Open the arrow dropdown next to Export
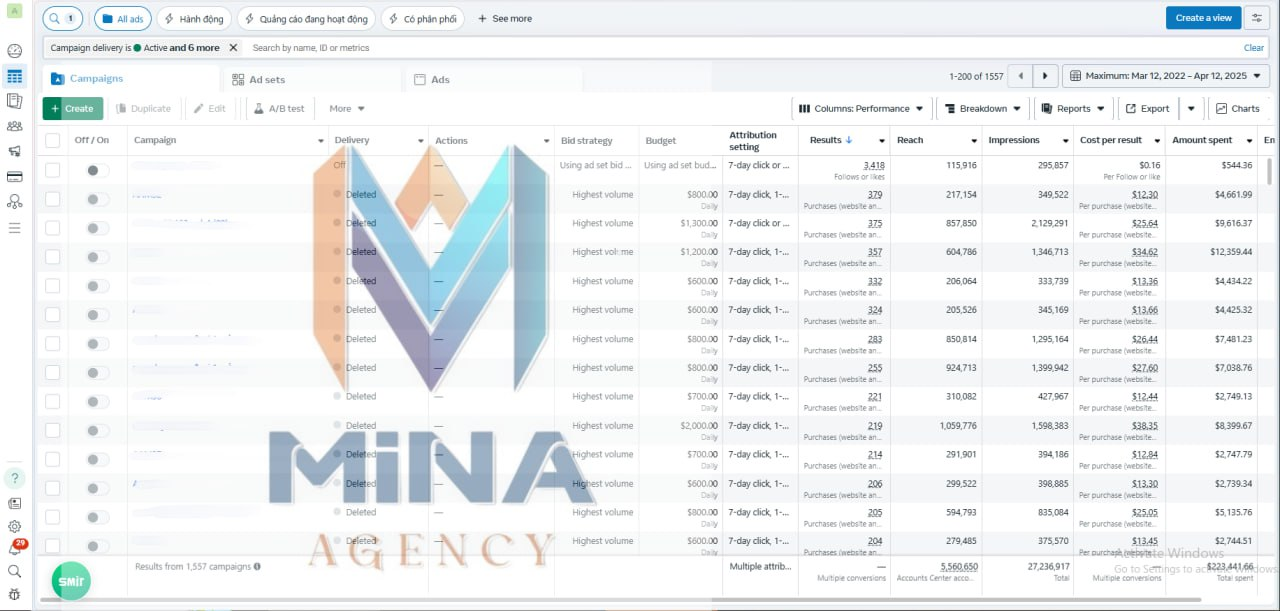Viewport: 1280px width, 611px height. tap(1190, 108)
